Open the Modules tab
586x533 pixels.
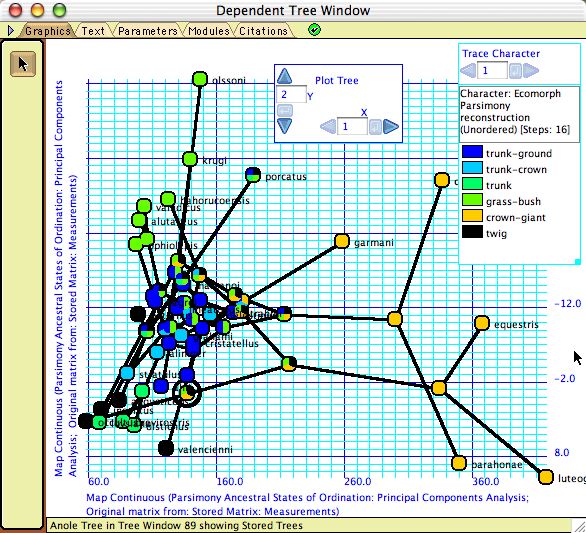click(x=209, y=31)
